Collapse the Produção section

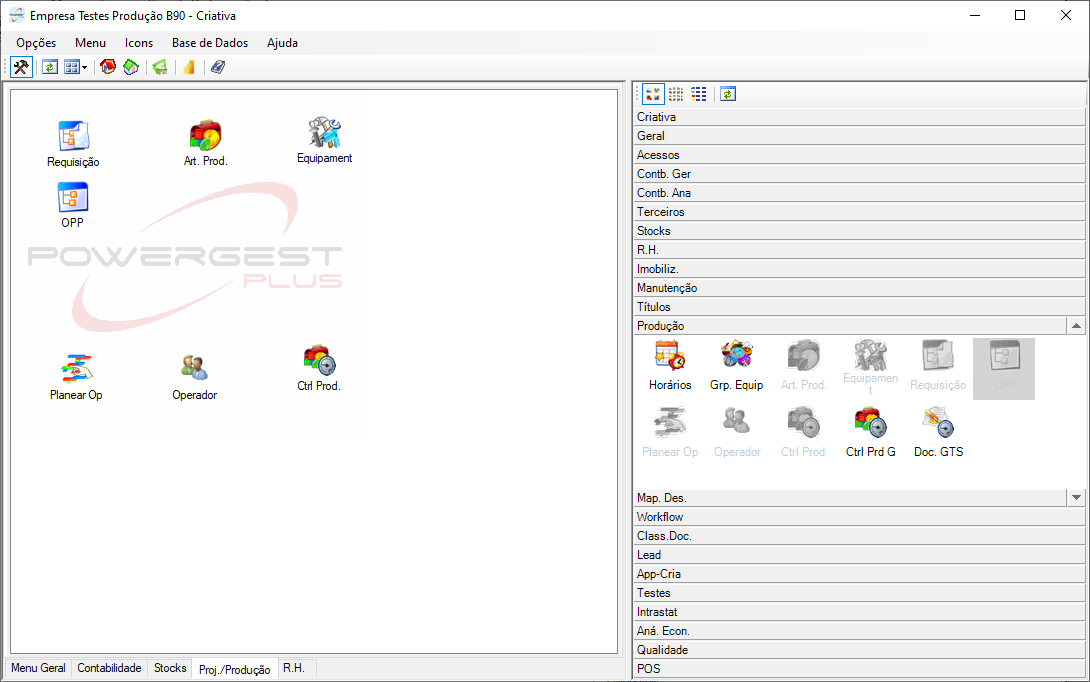pyautogui.click(x=1076, y=326)
